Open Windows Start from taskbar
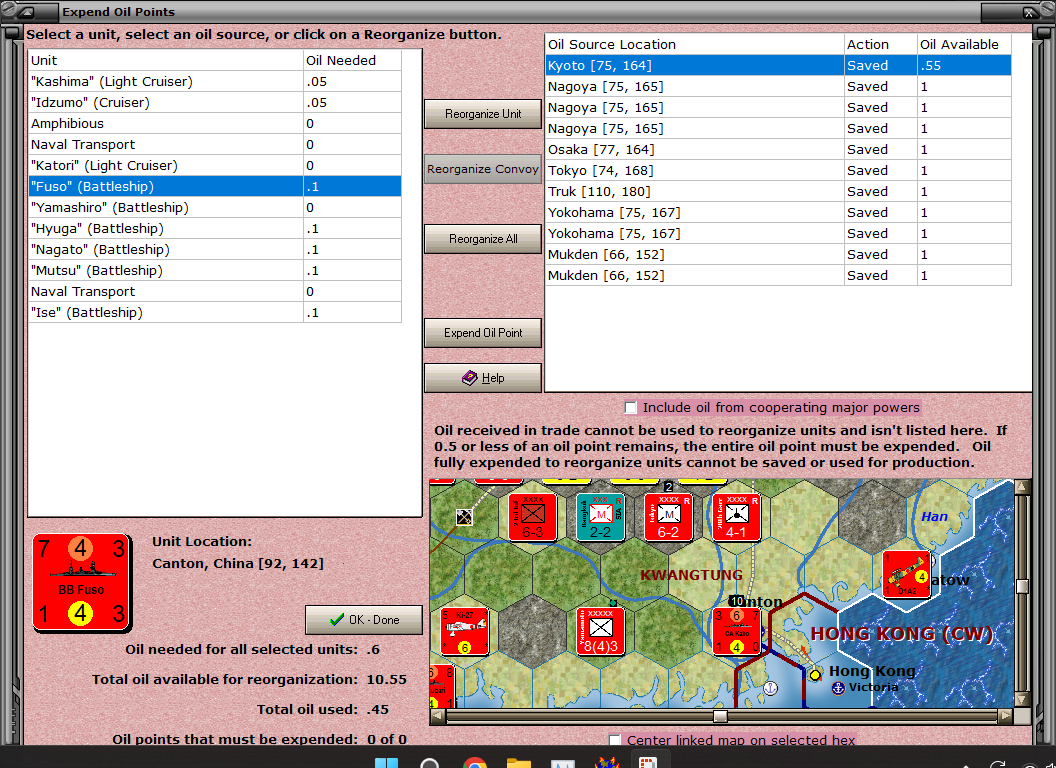Screen dimensions: 1056x768 386,763
